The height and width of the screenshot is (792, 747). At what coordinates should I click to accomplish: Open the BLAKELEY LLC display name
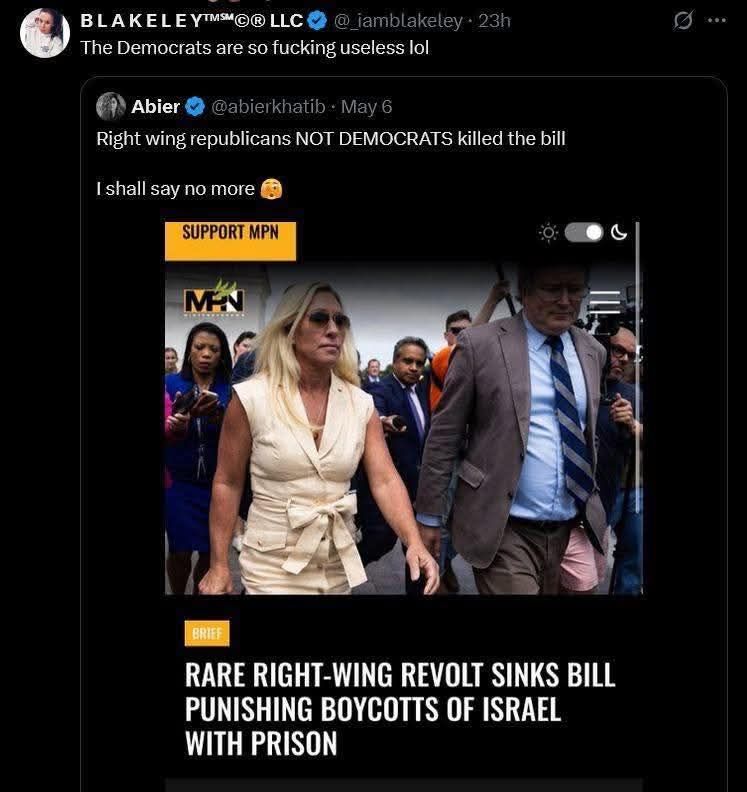click(191, 21)
